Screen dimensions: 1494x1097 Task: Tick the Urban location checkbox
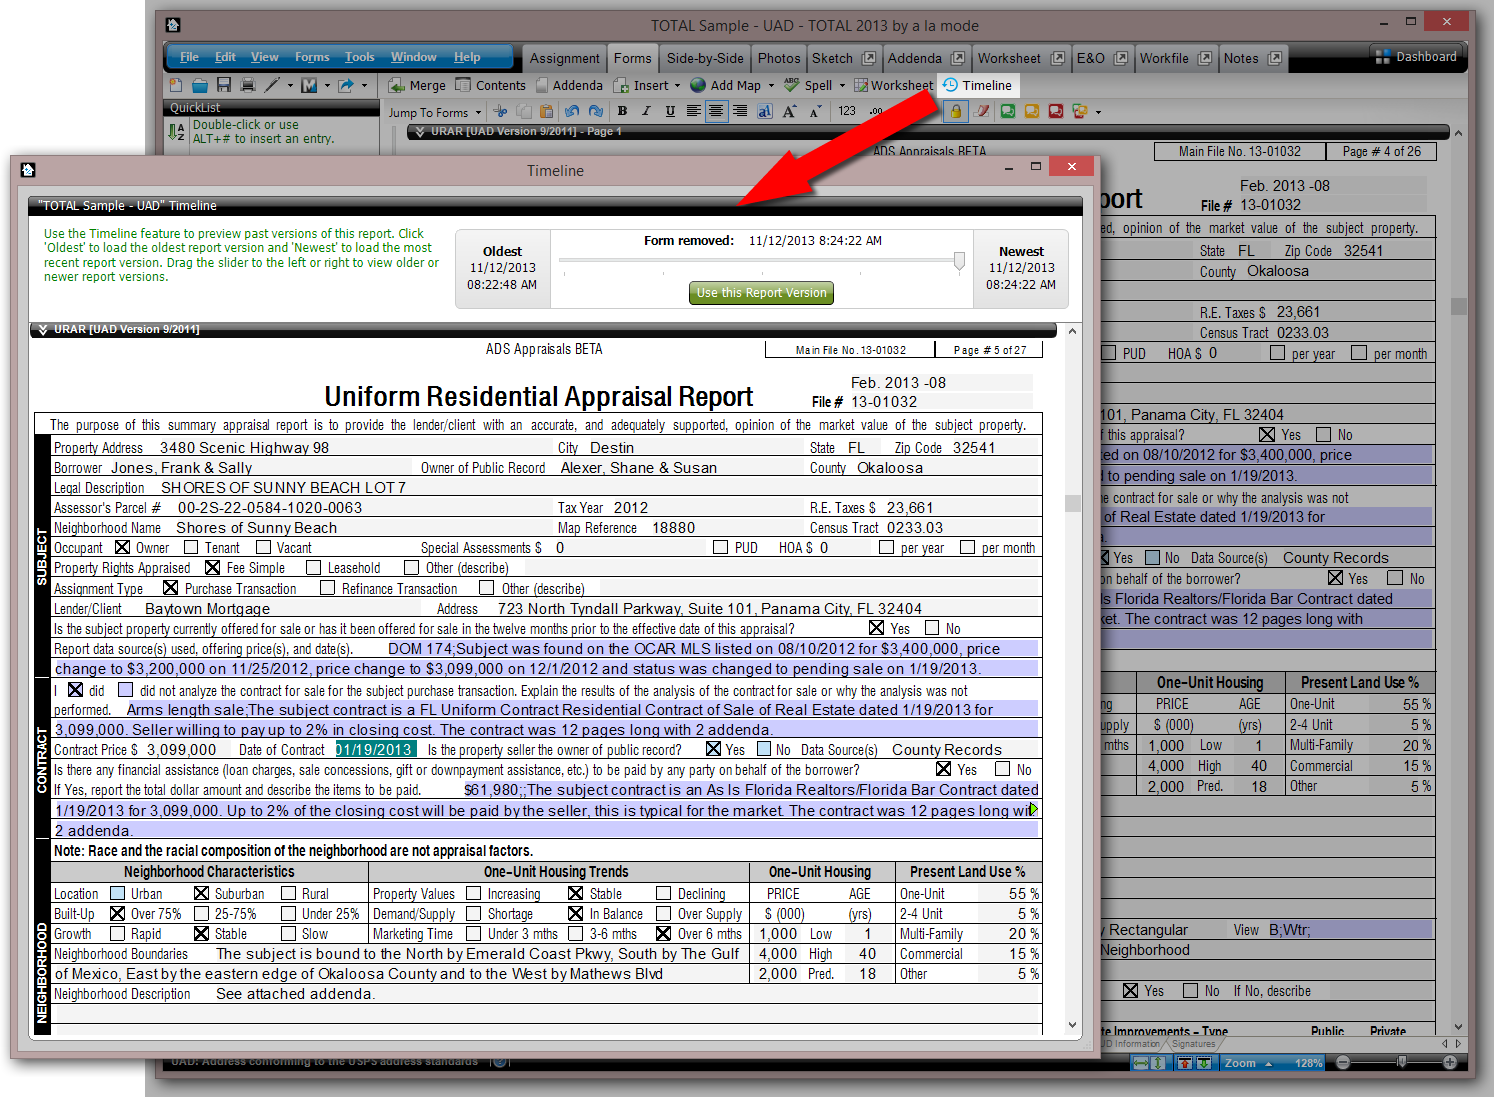pos(118,893)
